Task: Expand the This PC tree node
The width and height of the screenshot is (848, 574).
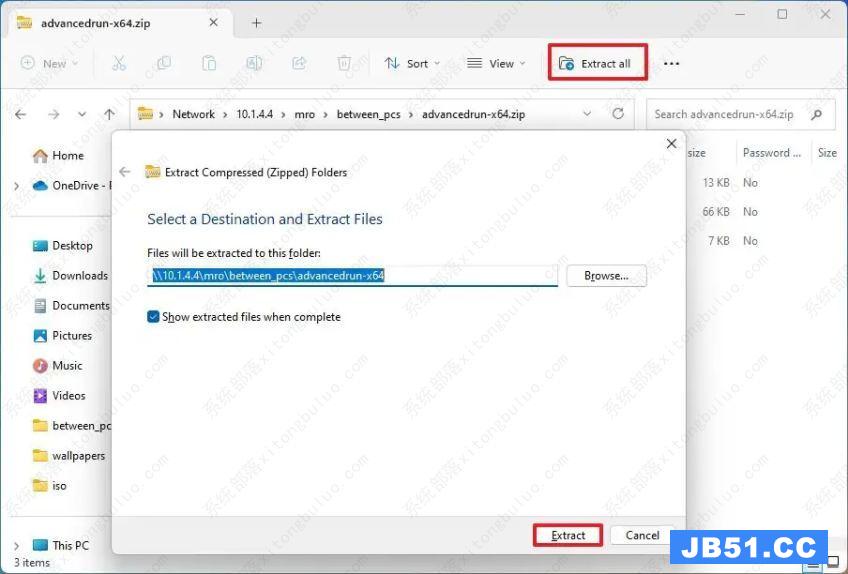Action: click(x=16, y=545)
